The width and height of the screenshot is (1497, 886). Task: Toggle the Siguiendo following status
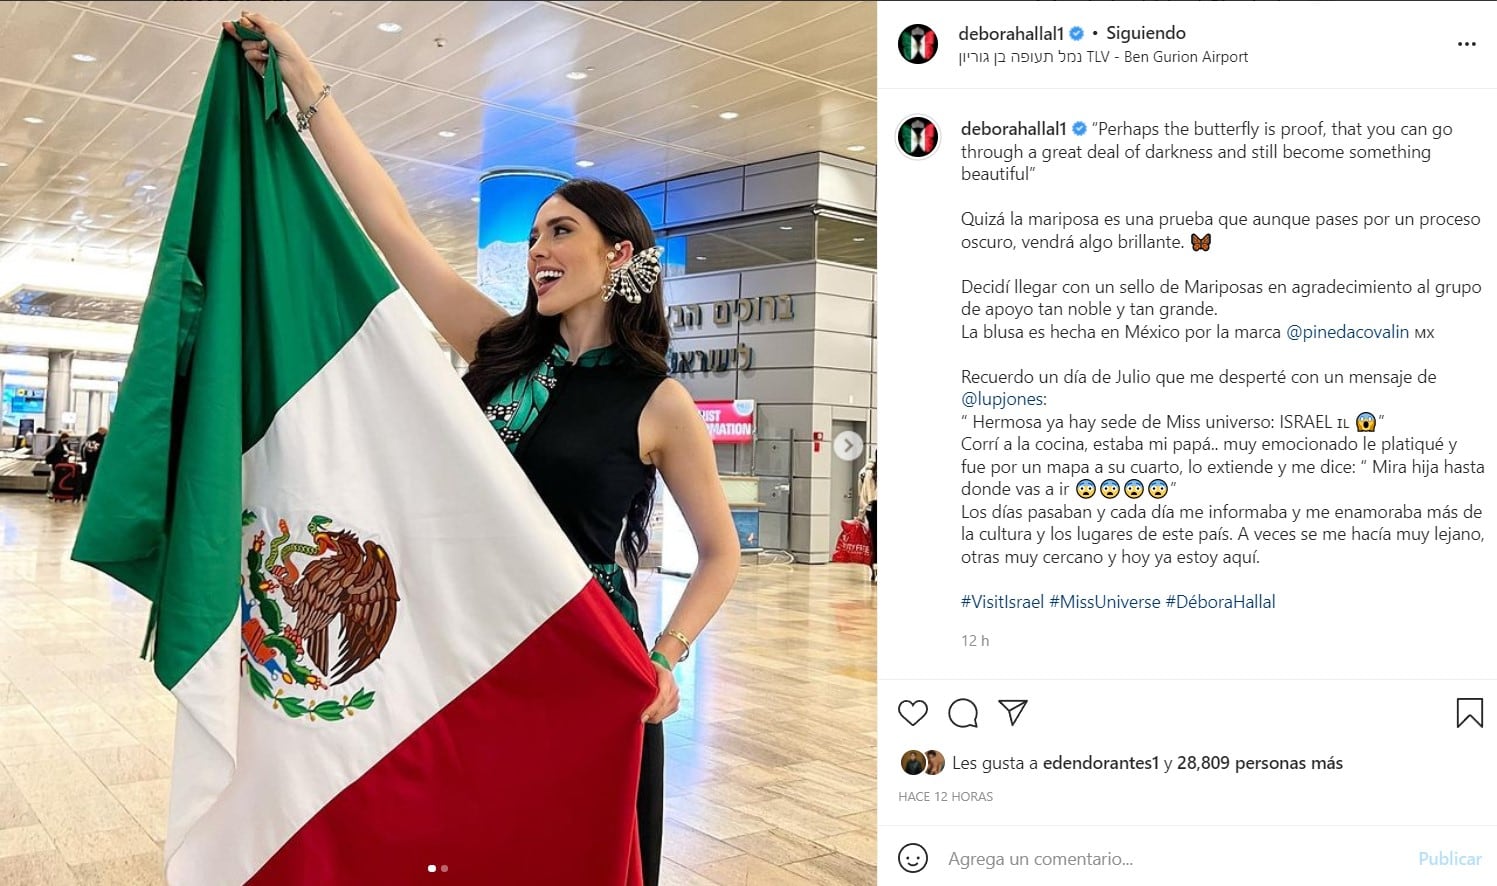tap(1146, 34)
